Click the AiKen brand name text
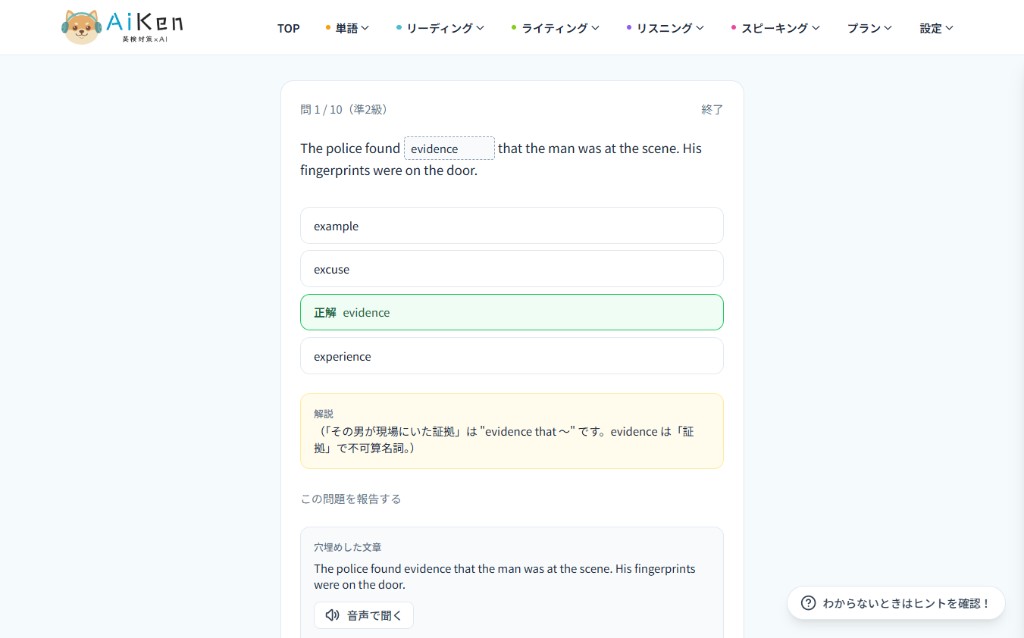This screenshot has width=1024, height=638. (144, 22)
